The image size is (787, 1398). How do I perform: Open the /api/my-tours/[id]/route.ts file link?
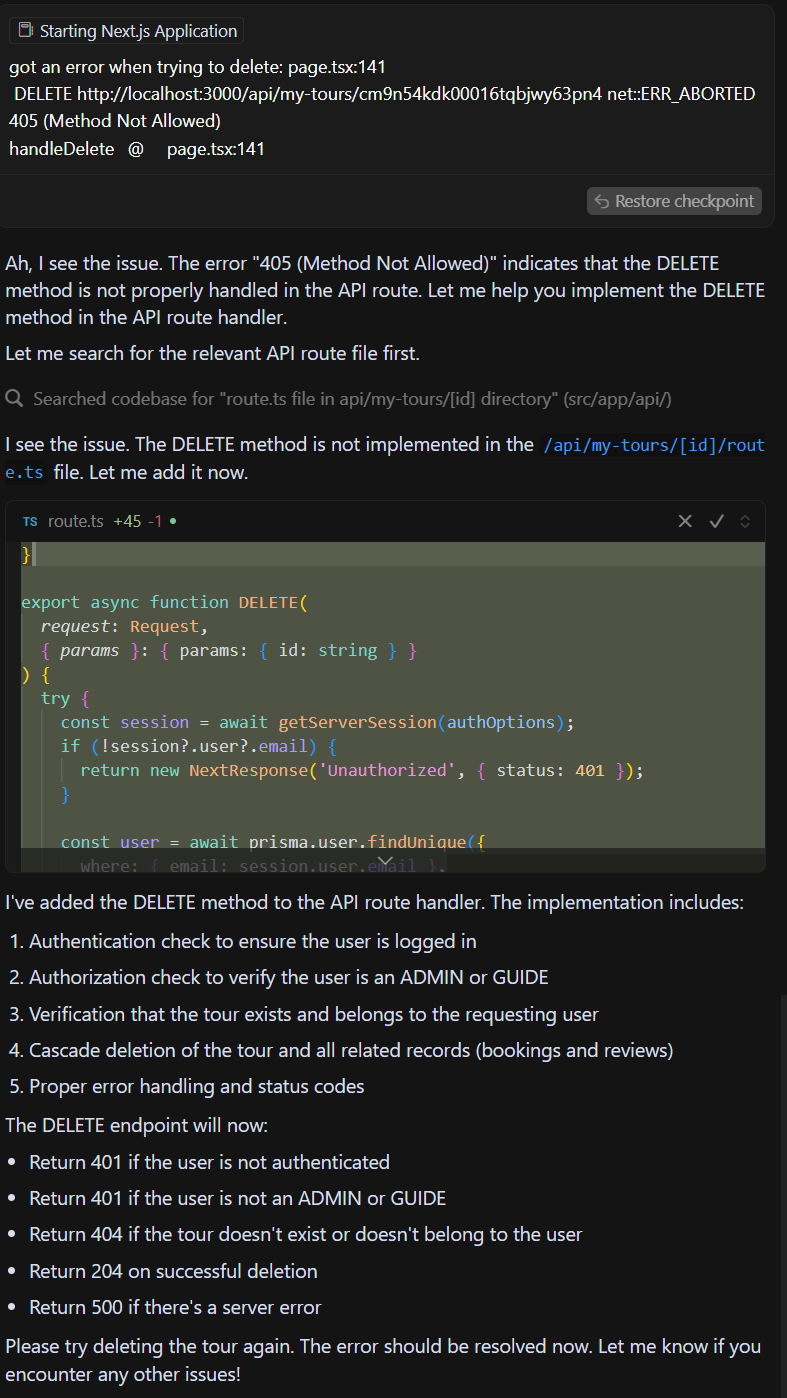point(385,458)
